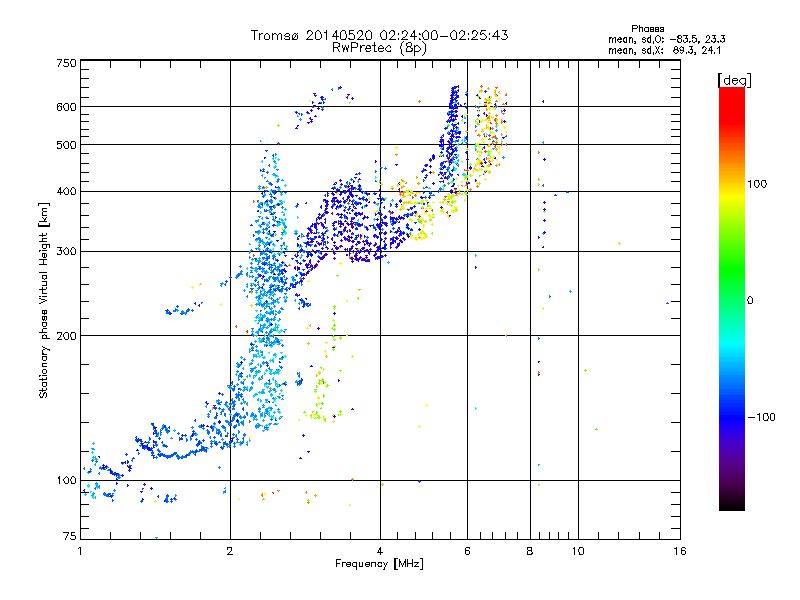Click the y-axis tick label '400'
This screenshot has height=600, width=800.
point(66,191)
